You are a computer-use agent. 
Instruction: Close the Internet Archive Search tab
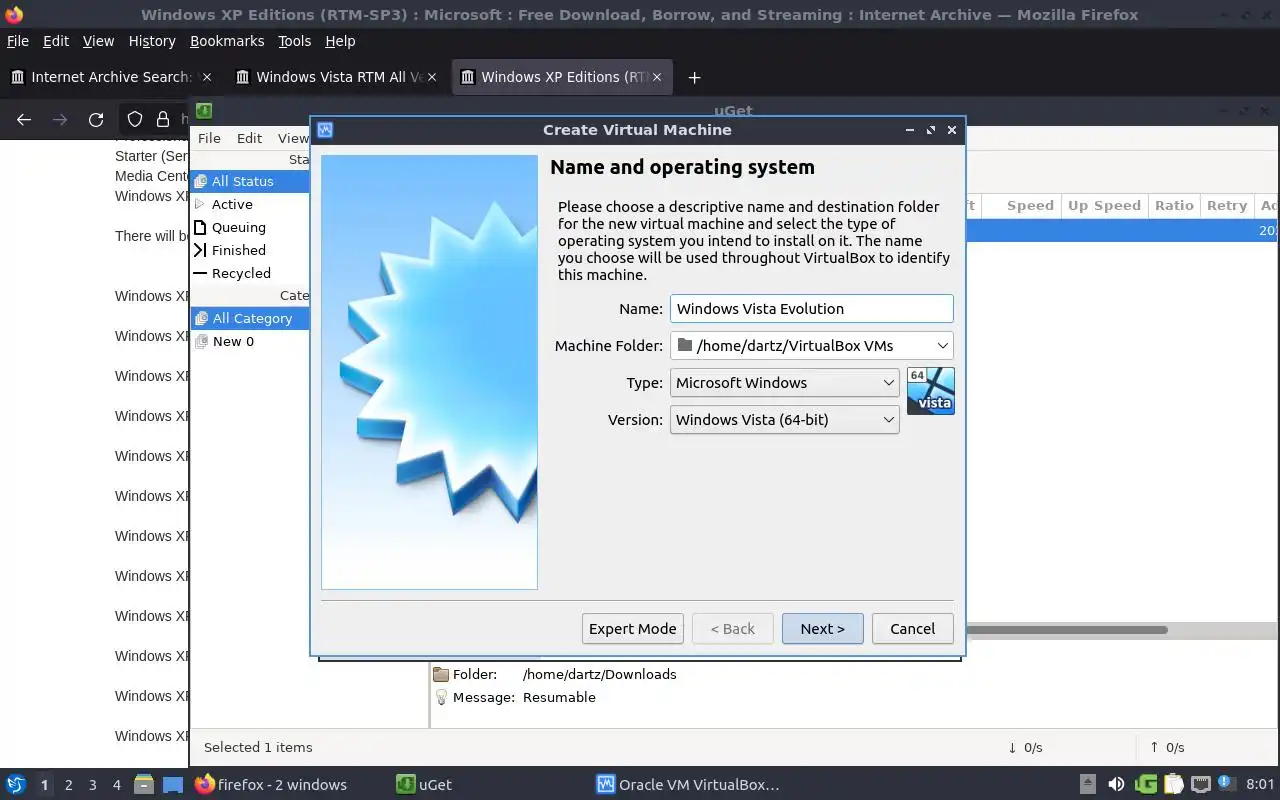[207, 77]
